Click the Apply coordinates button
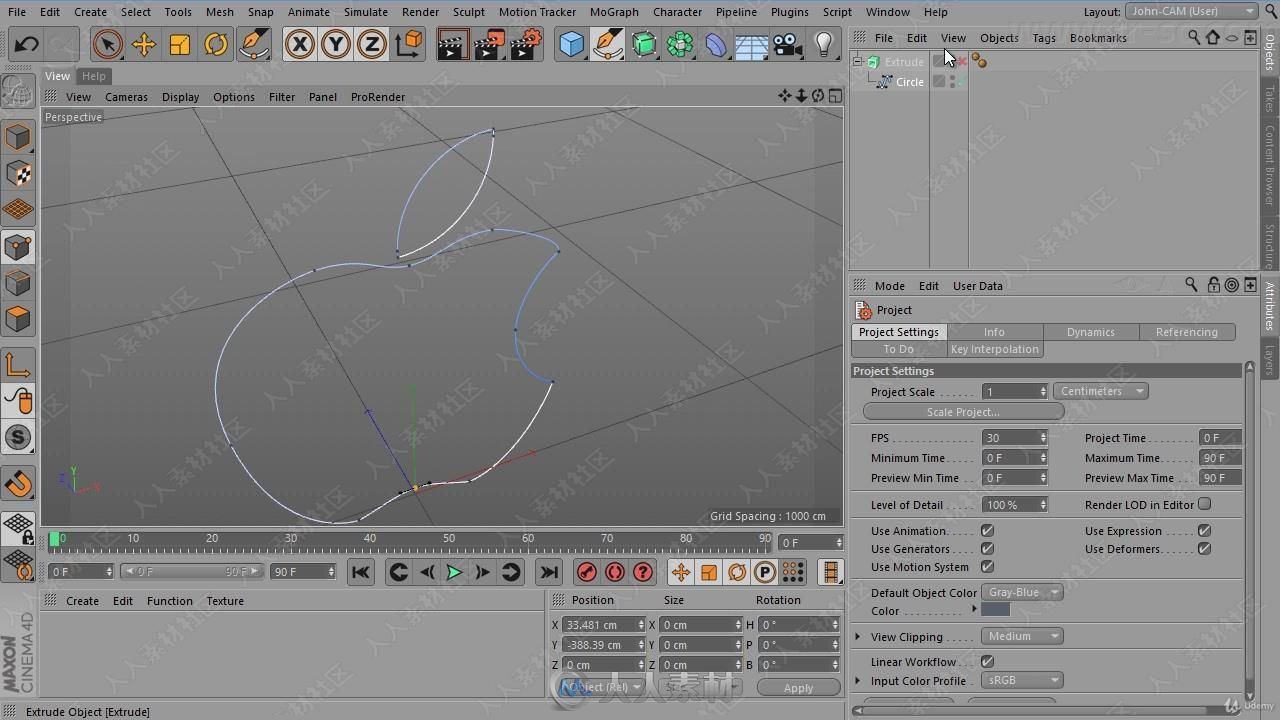 (x=798, y=688)
